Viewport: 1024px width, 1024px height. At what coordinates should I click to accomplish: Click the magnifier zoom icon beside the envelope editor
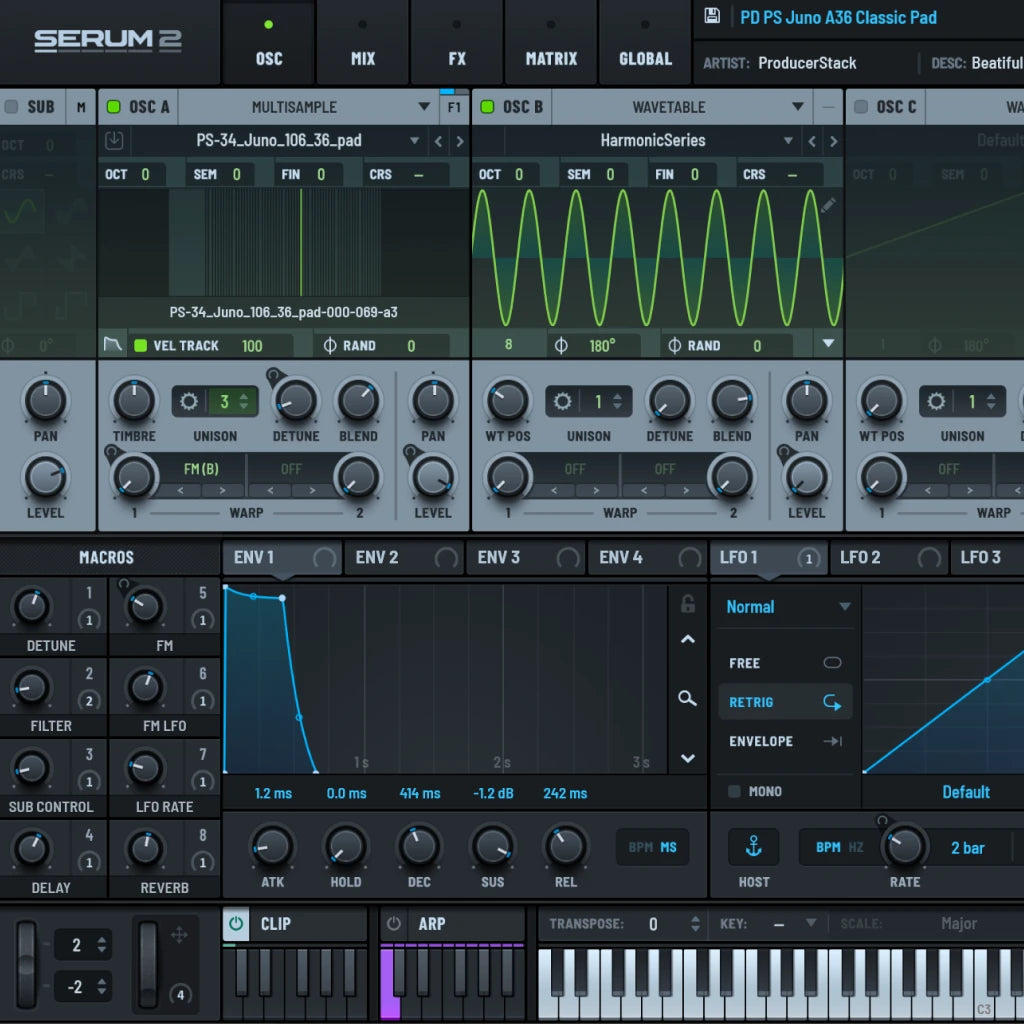click(687, 699)
